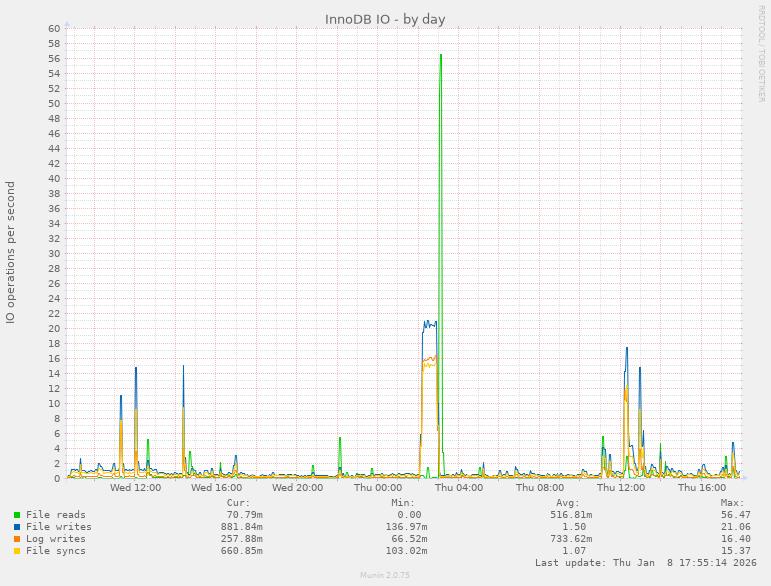Select the Log writes max value 16.40
The width and height of the screenshot is (771, 586).
(x=736, y=539)
